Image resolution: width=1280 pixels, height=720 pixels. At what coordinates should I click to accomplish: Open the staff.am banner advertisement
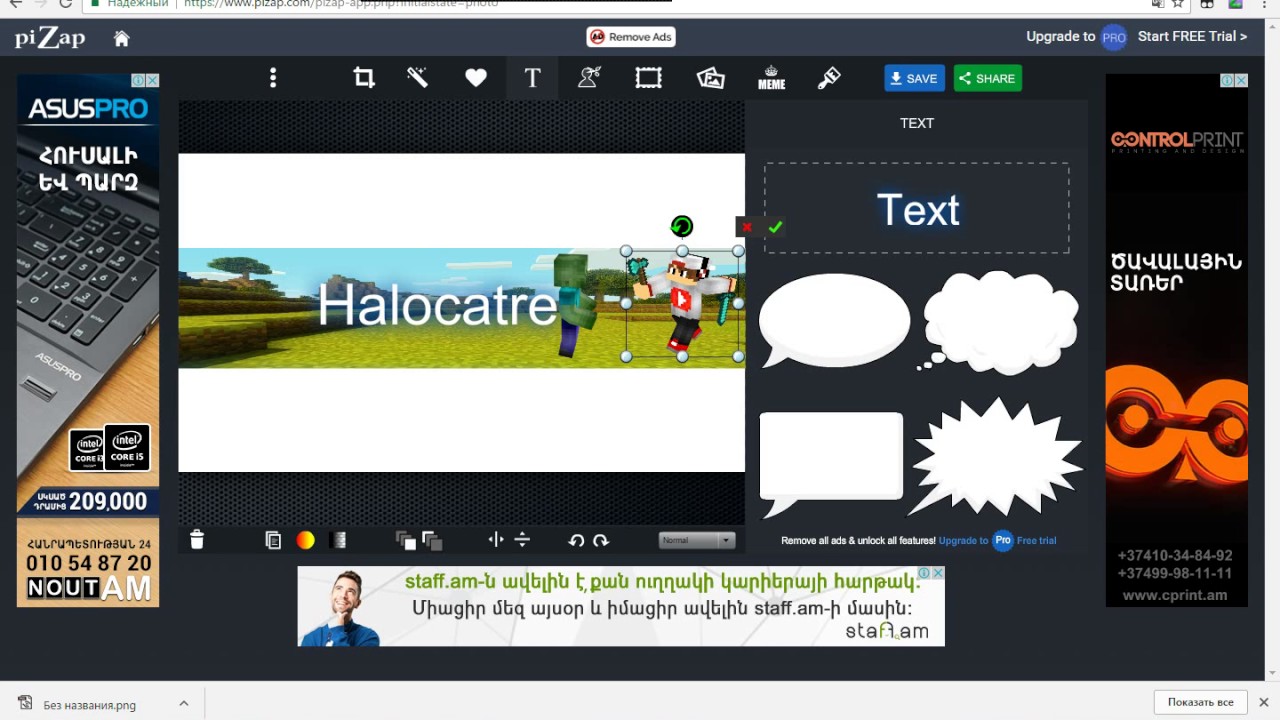click(x=621, y=606)
